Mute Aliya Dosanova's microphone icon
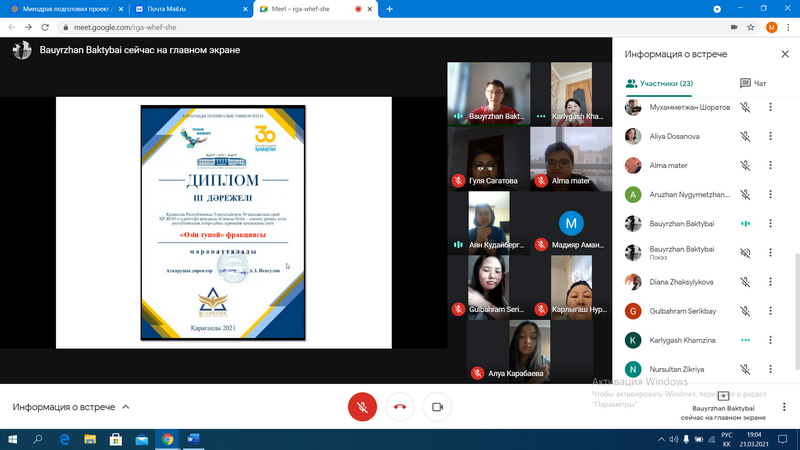Screen dimensions: 800x450 point(745,136)
